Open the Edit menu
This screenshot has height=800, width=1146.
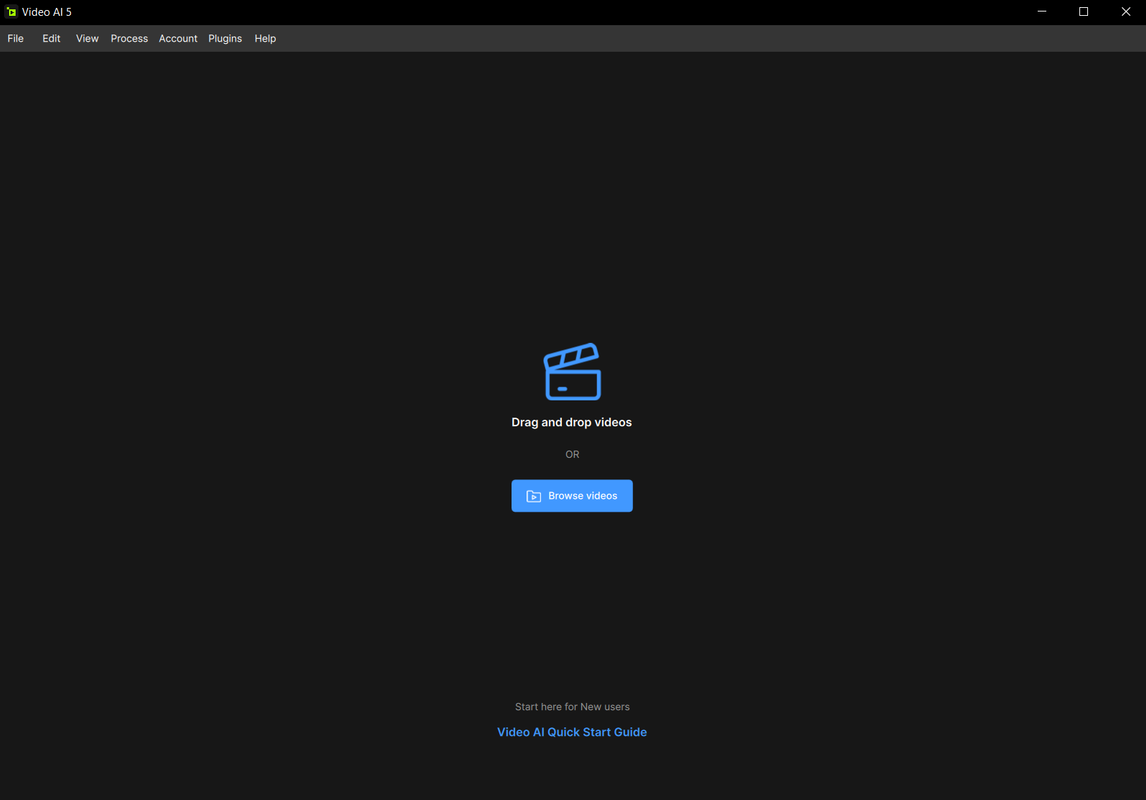tap(51, 39)
